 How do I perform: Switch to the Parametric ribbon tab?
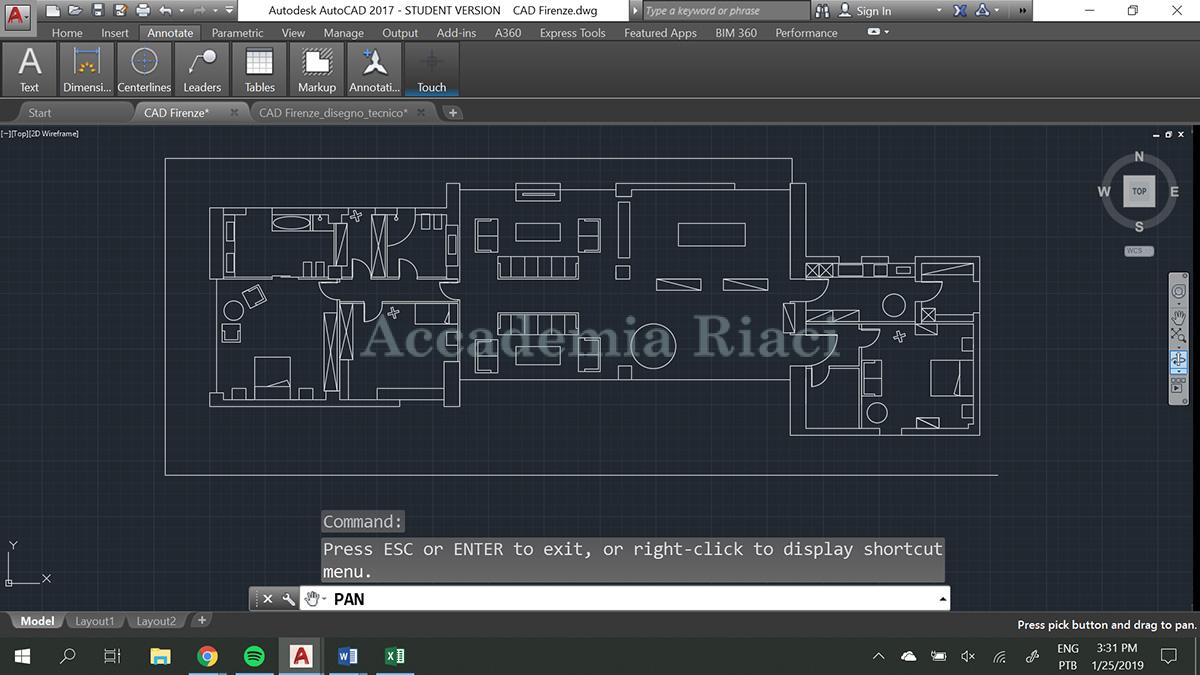pyautogui.click(x=237, y=33)
